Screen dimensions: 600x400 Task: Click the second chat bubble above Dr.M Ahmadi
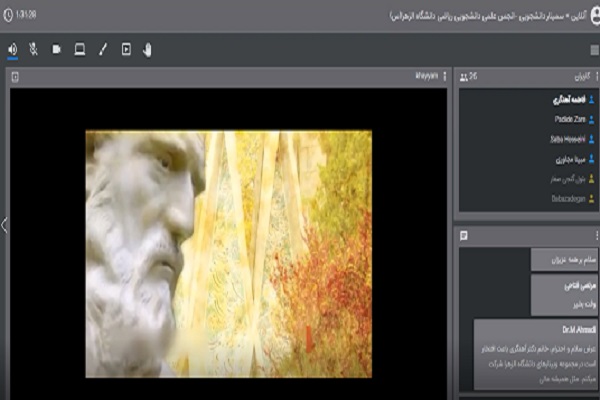coord(564,295)
